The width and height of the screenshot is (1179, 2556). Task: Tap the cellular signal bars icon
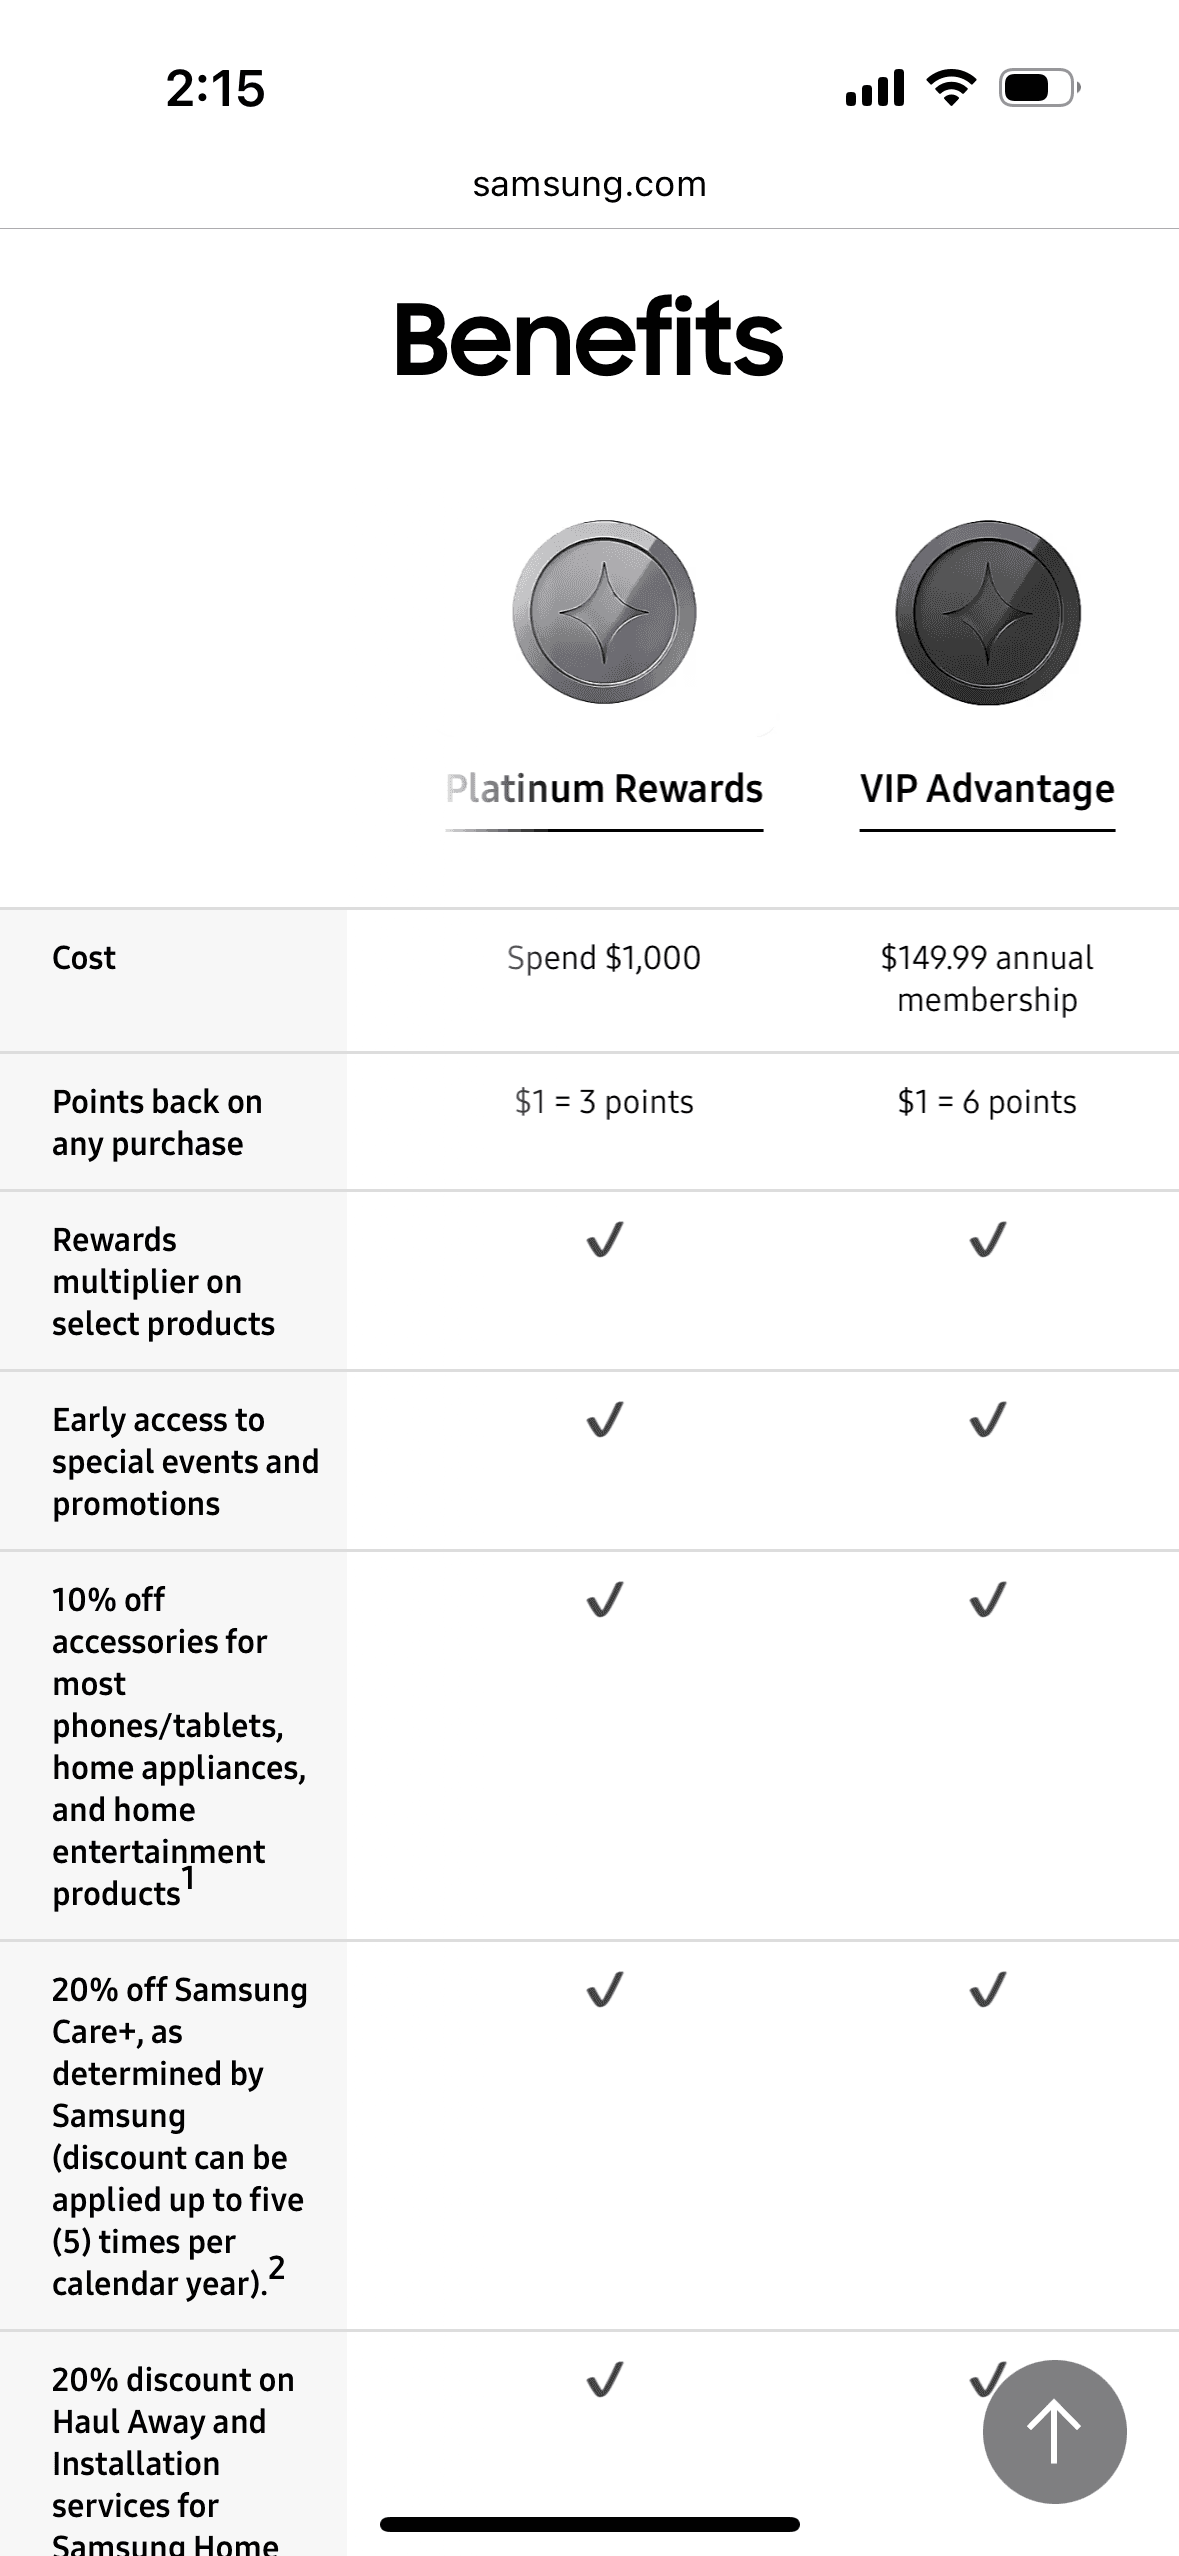(x=875, y=88)
